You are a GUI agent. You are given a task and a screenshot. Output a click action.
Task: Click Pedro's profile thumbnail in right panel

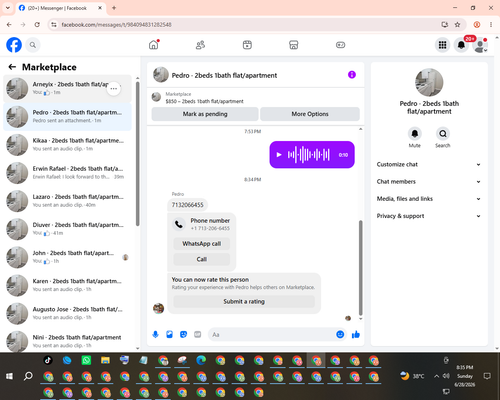pos(429,82)
